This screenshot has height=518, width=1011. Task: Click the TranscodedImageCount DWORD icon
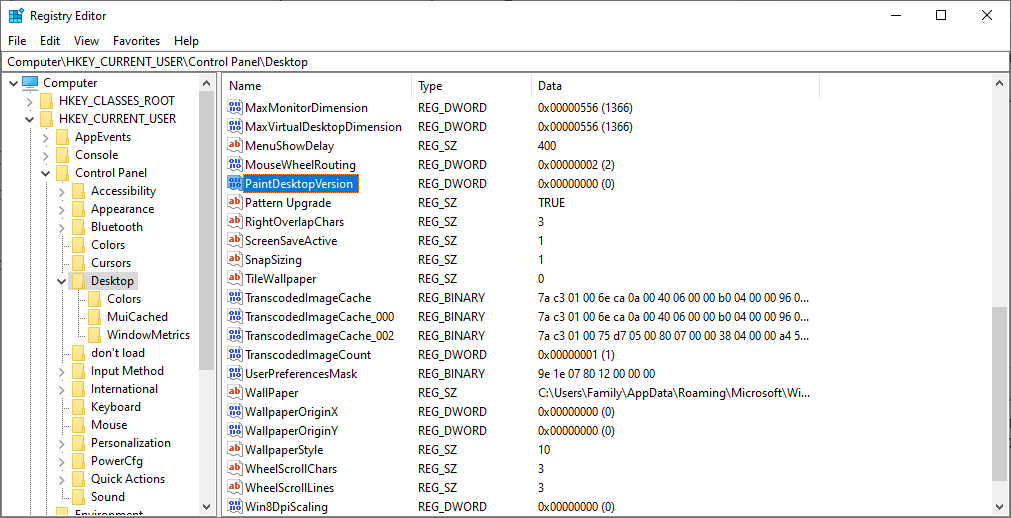[235, 355]
